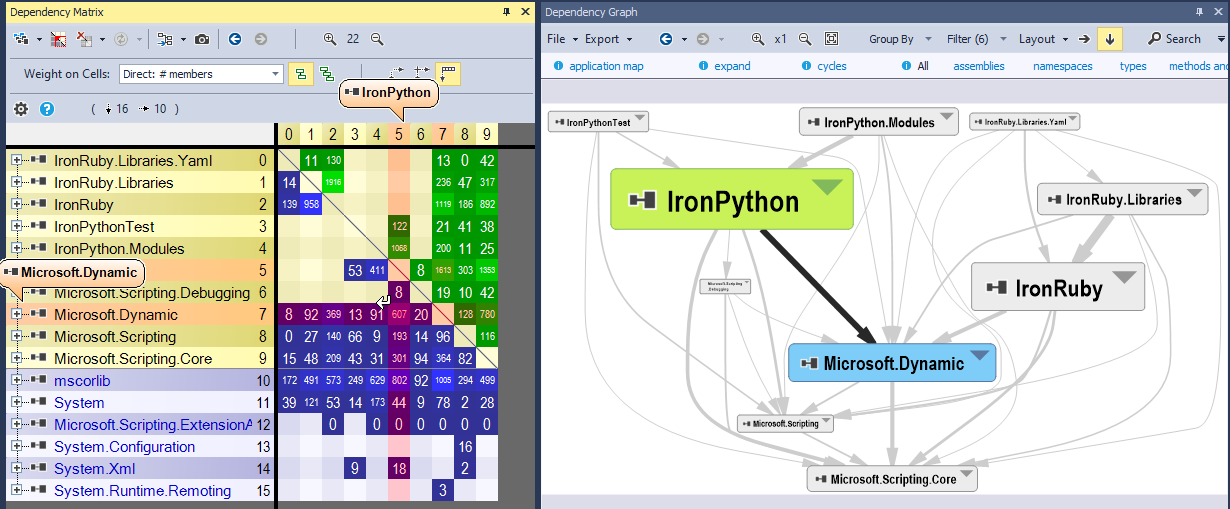Click the blue back navigation arrow in Dependency Matrix
Screen dimensions: 1230x509
[x=235, y=39]
